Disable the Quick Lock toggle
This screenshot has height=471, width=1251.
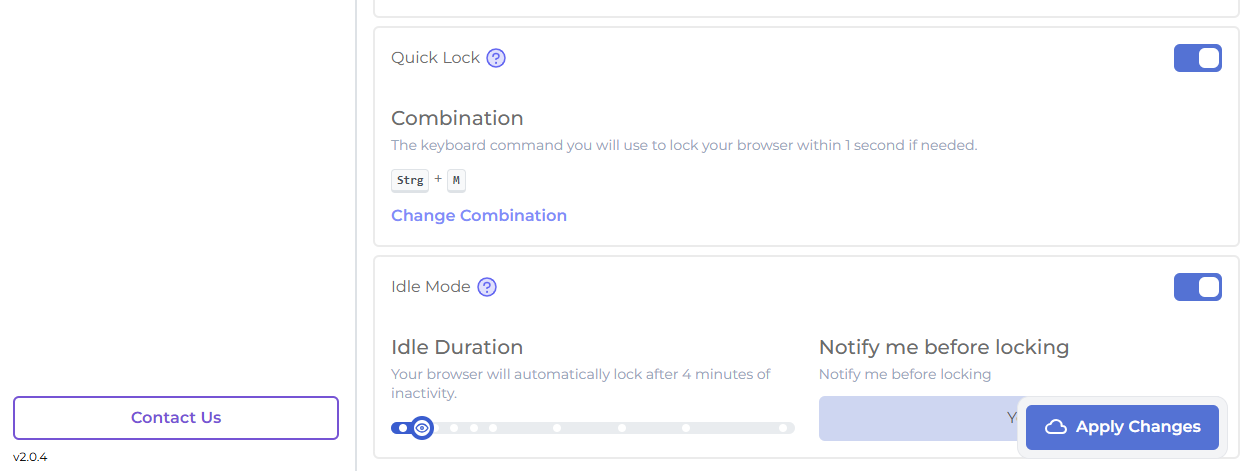1197,58
